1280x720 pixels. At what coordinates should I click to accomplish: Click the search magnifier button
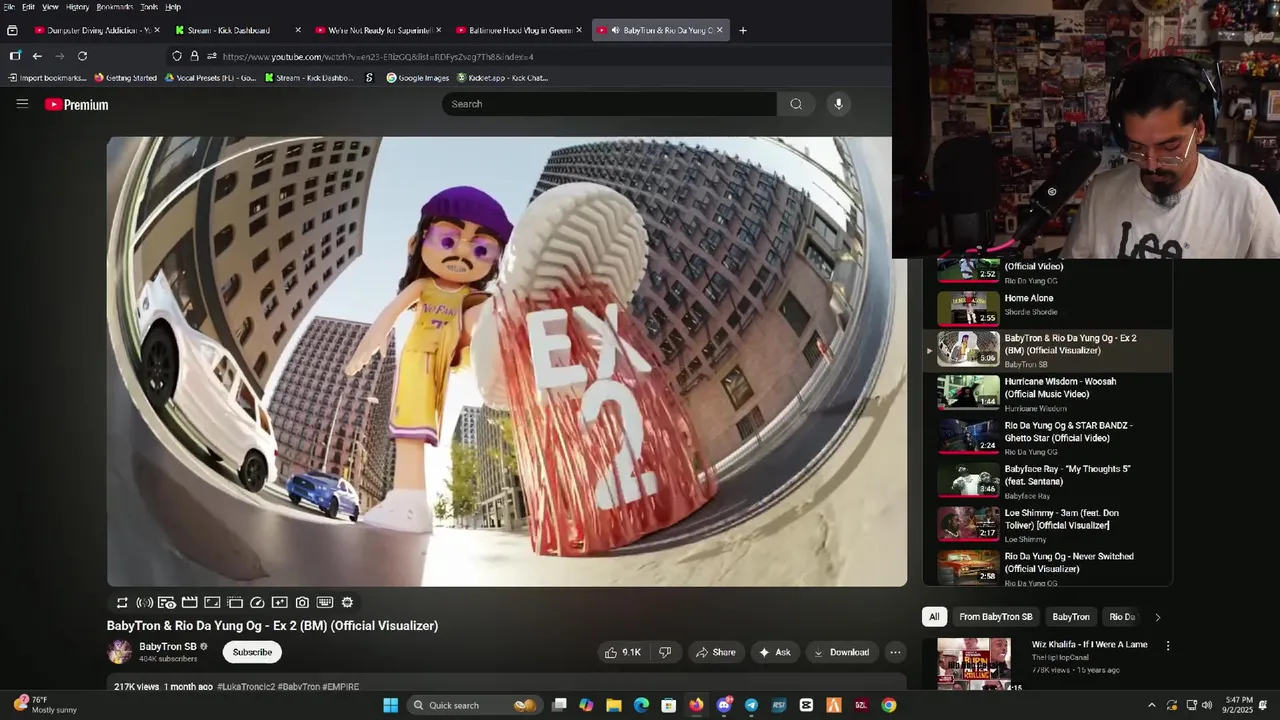pos(796,104)
